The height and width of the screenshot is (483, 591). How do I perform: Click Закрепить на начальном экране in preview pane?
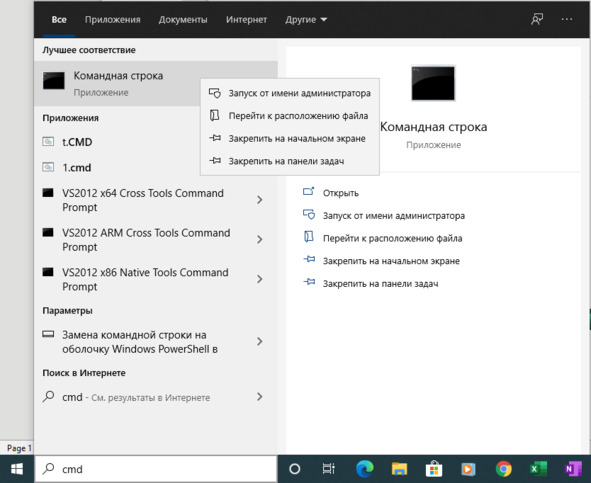coord(391,261)
